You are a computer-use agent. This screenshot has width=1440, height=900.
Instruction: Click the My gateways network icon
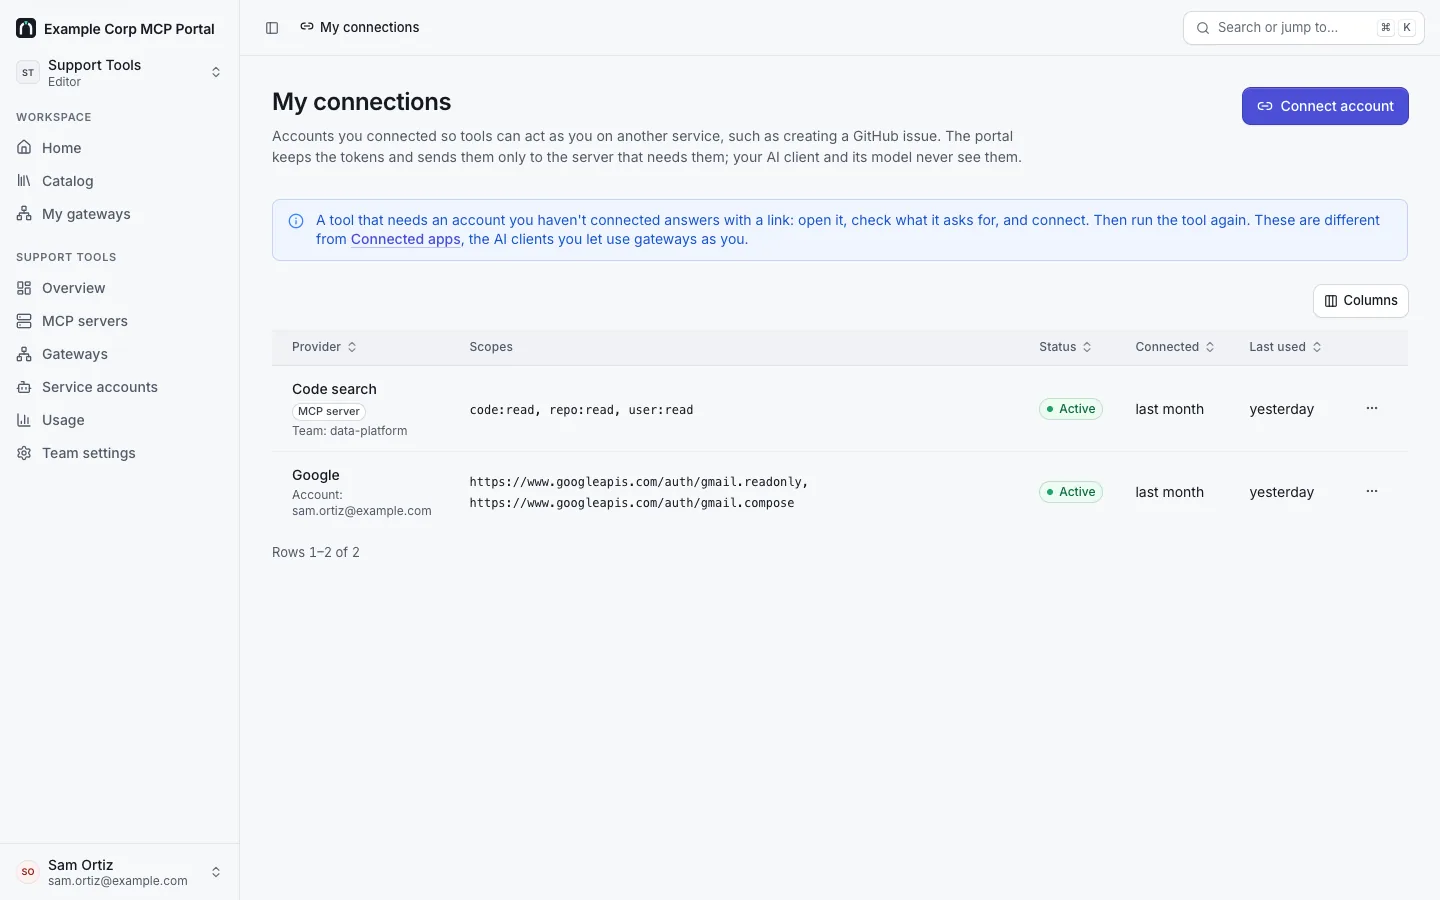(24, 214)
